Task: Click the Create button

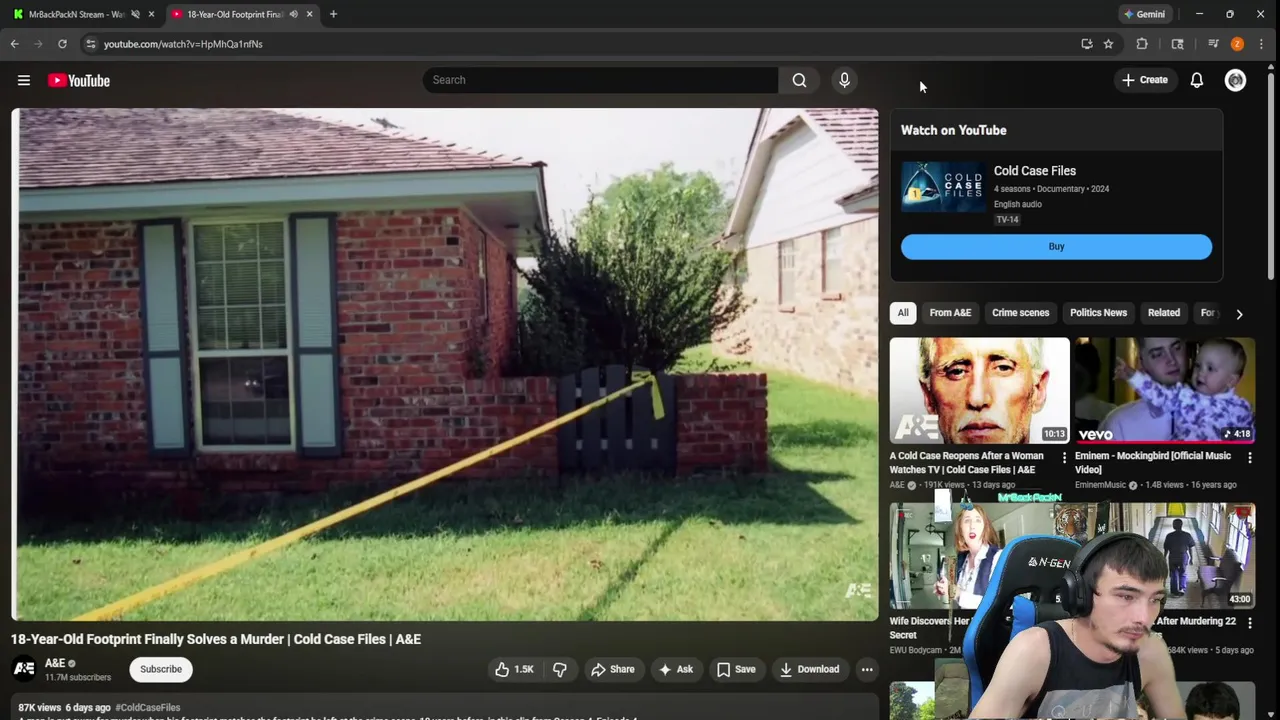Action: click(1145, 80)
